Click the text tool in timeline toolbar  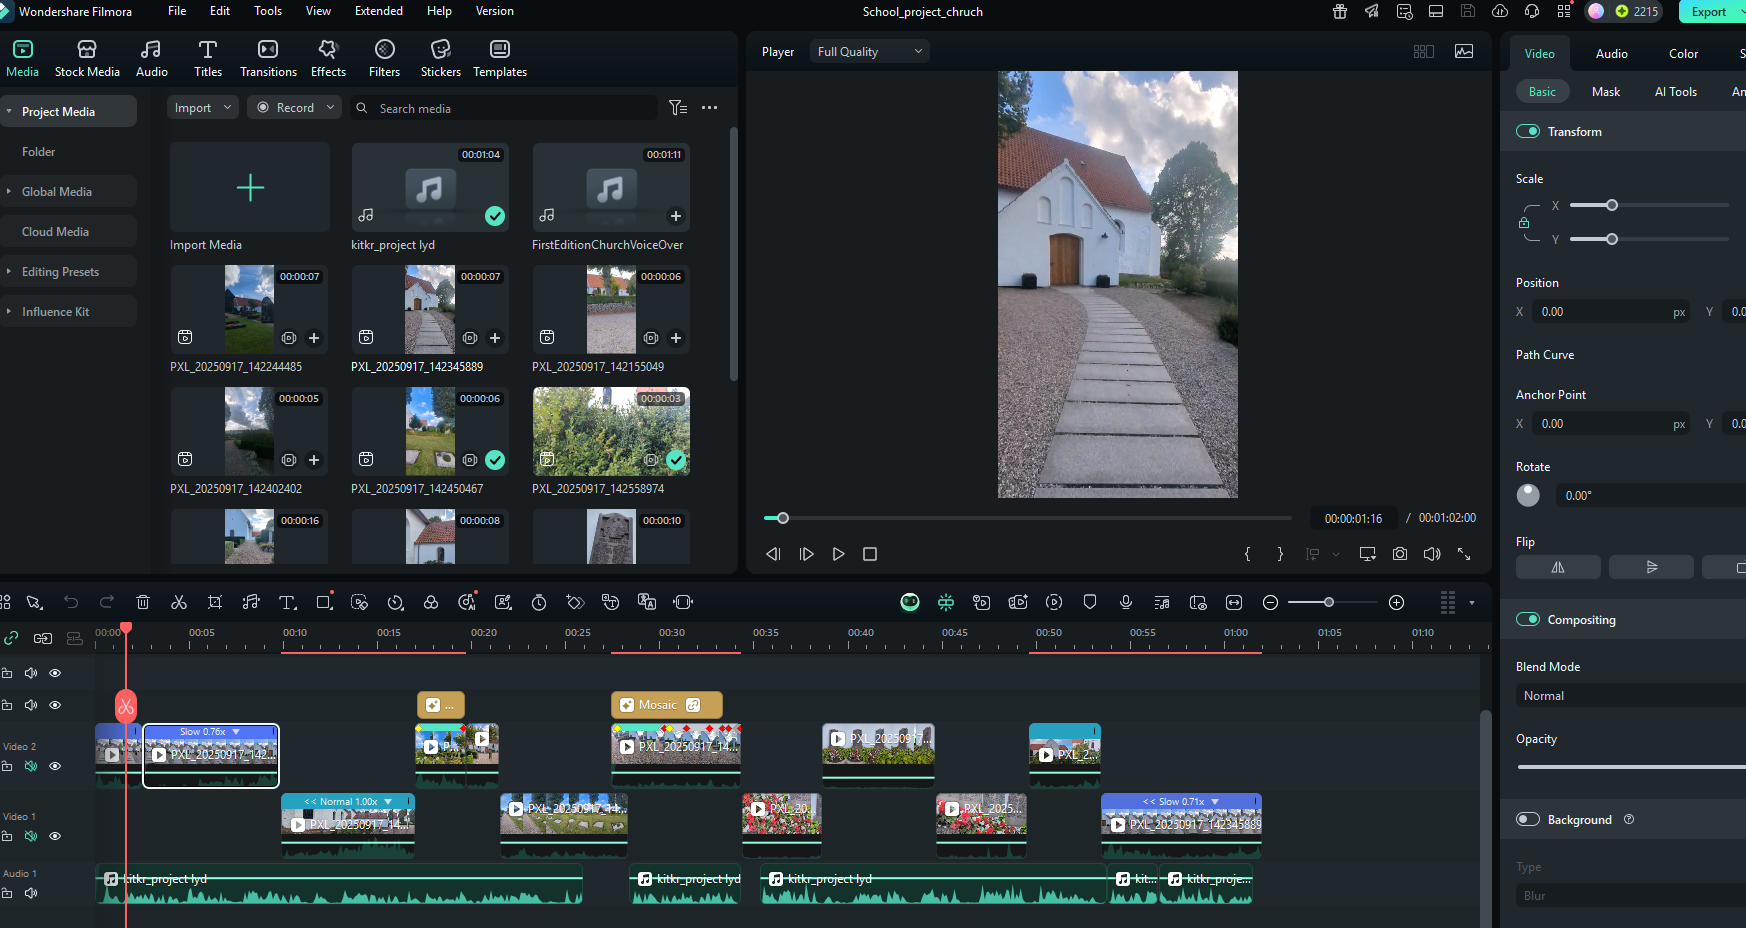(x=287, y=602)
